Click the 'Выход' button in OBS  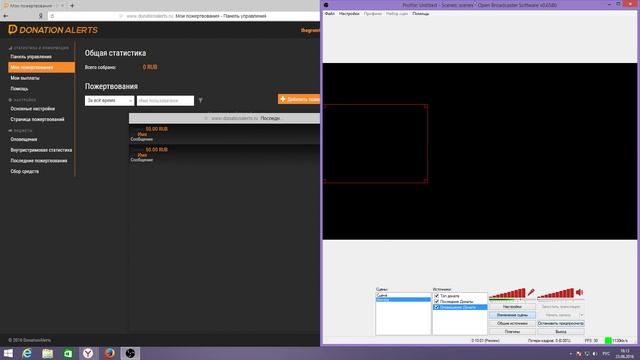[561, 332]
